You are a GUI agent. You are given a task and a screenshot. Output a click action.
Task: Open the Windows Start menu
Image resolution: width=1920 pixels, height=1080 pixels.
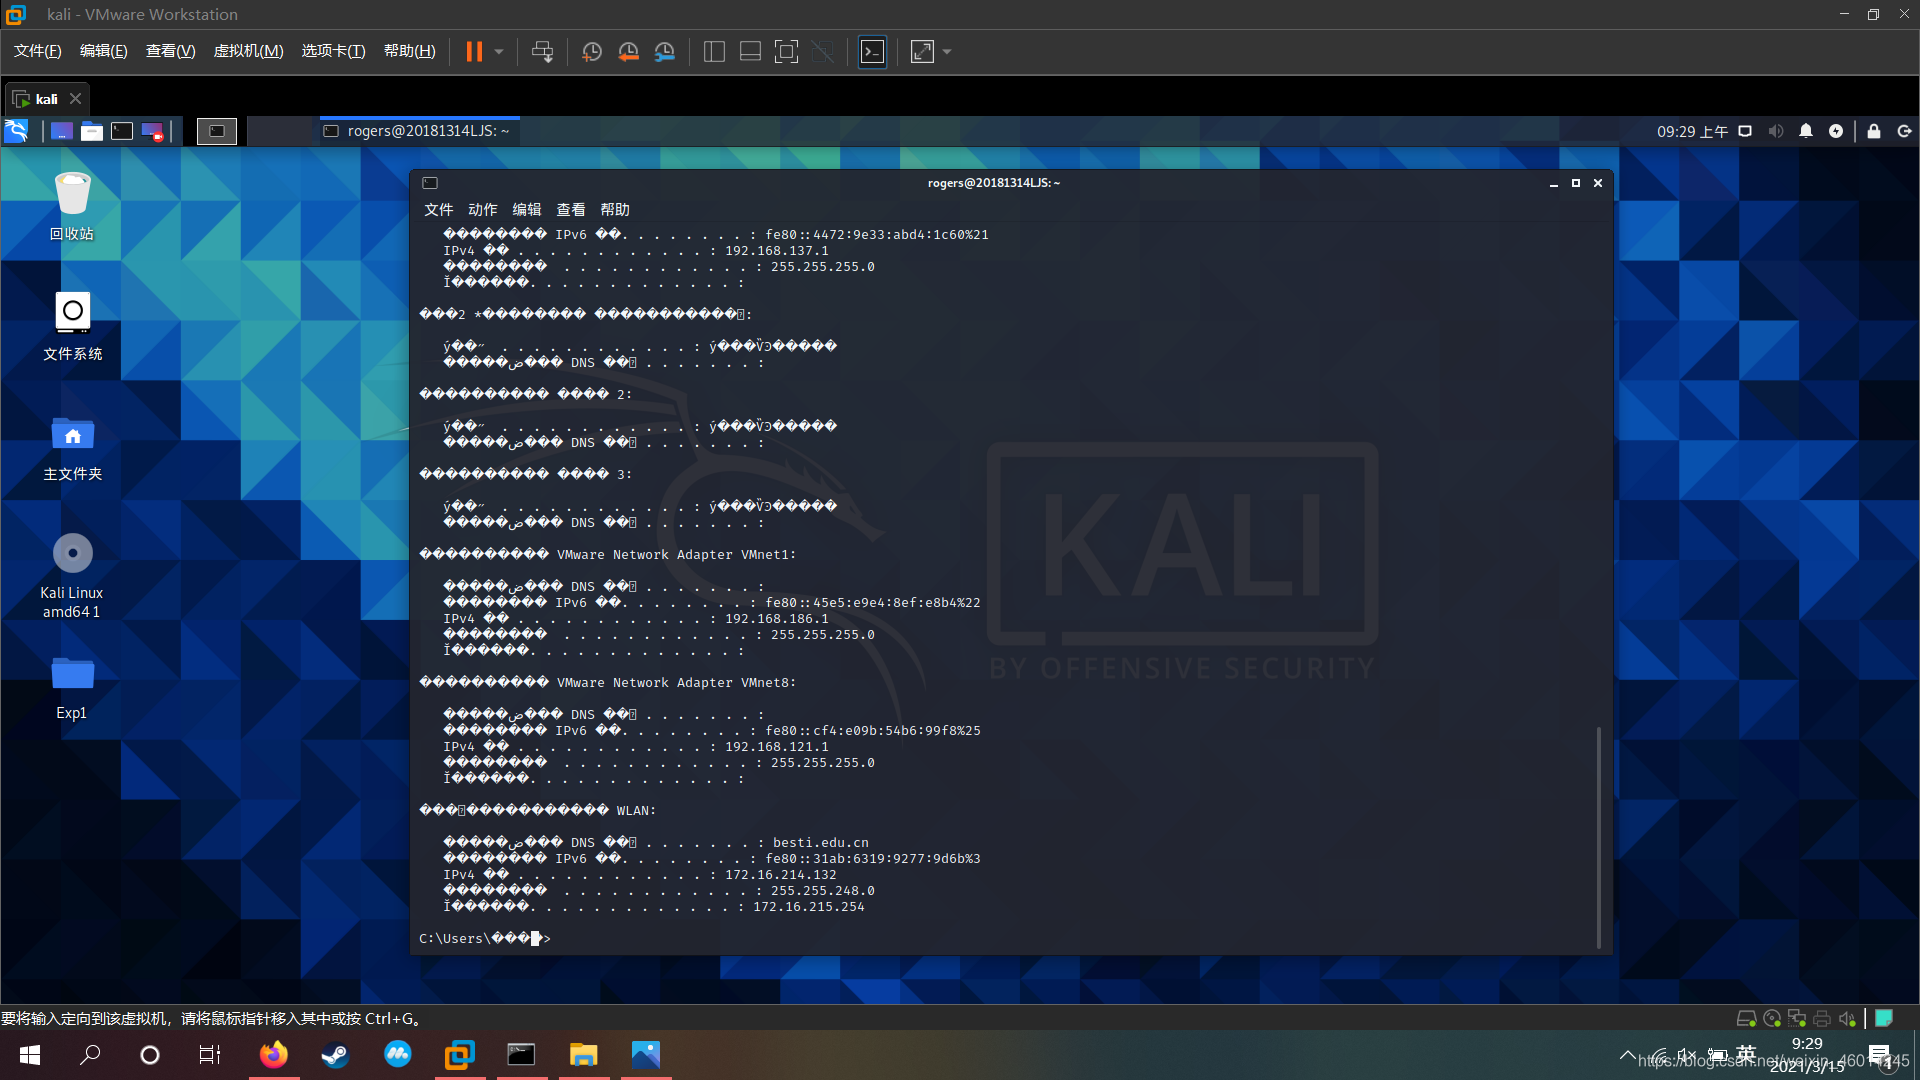point(30,1055)
